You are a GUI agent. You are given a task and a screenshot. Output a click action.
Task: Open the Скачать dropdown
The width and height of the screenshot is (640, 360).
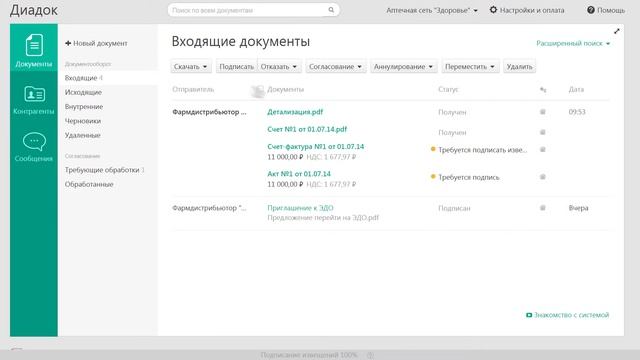point(191,67)
